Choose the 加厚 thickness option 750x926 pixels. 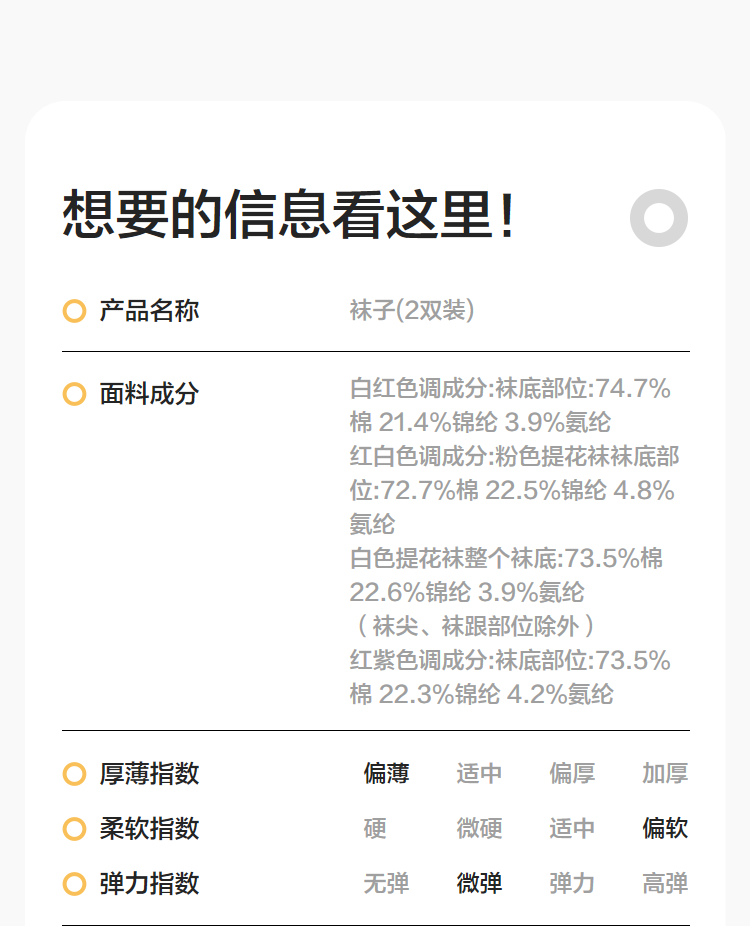point(665,774)
